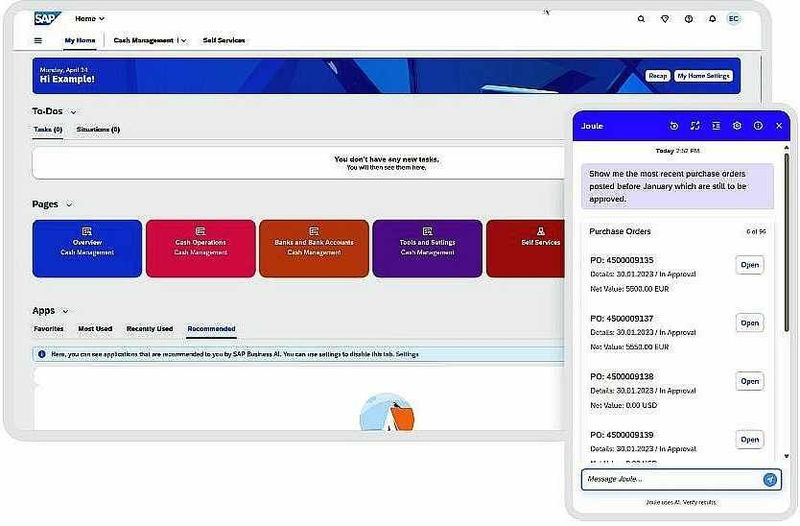Open the Tools and Settings page tile
The image size is (800, 526).
point(428,248)
